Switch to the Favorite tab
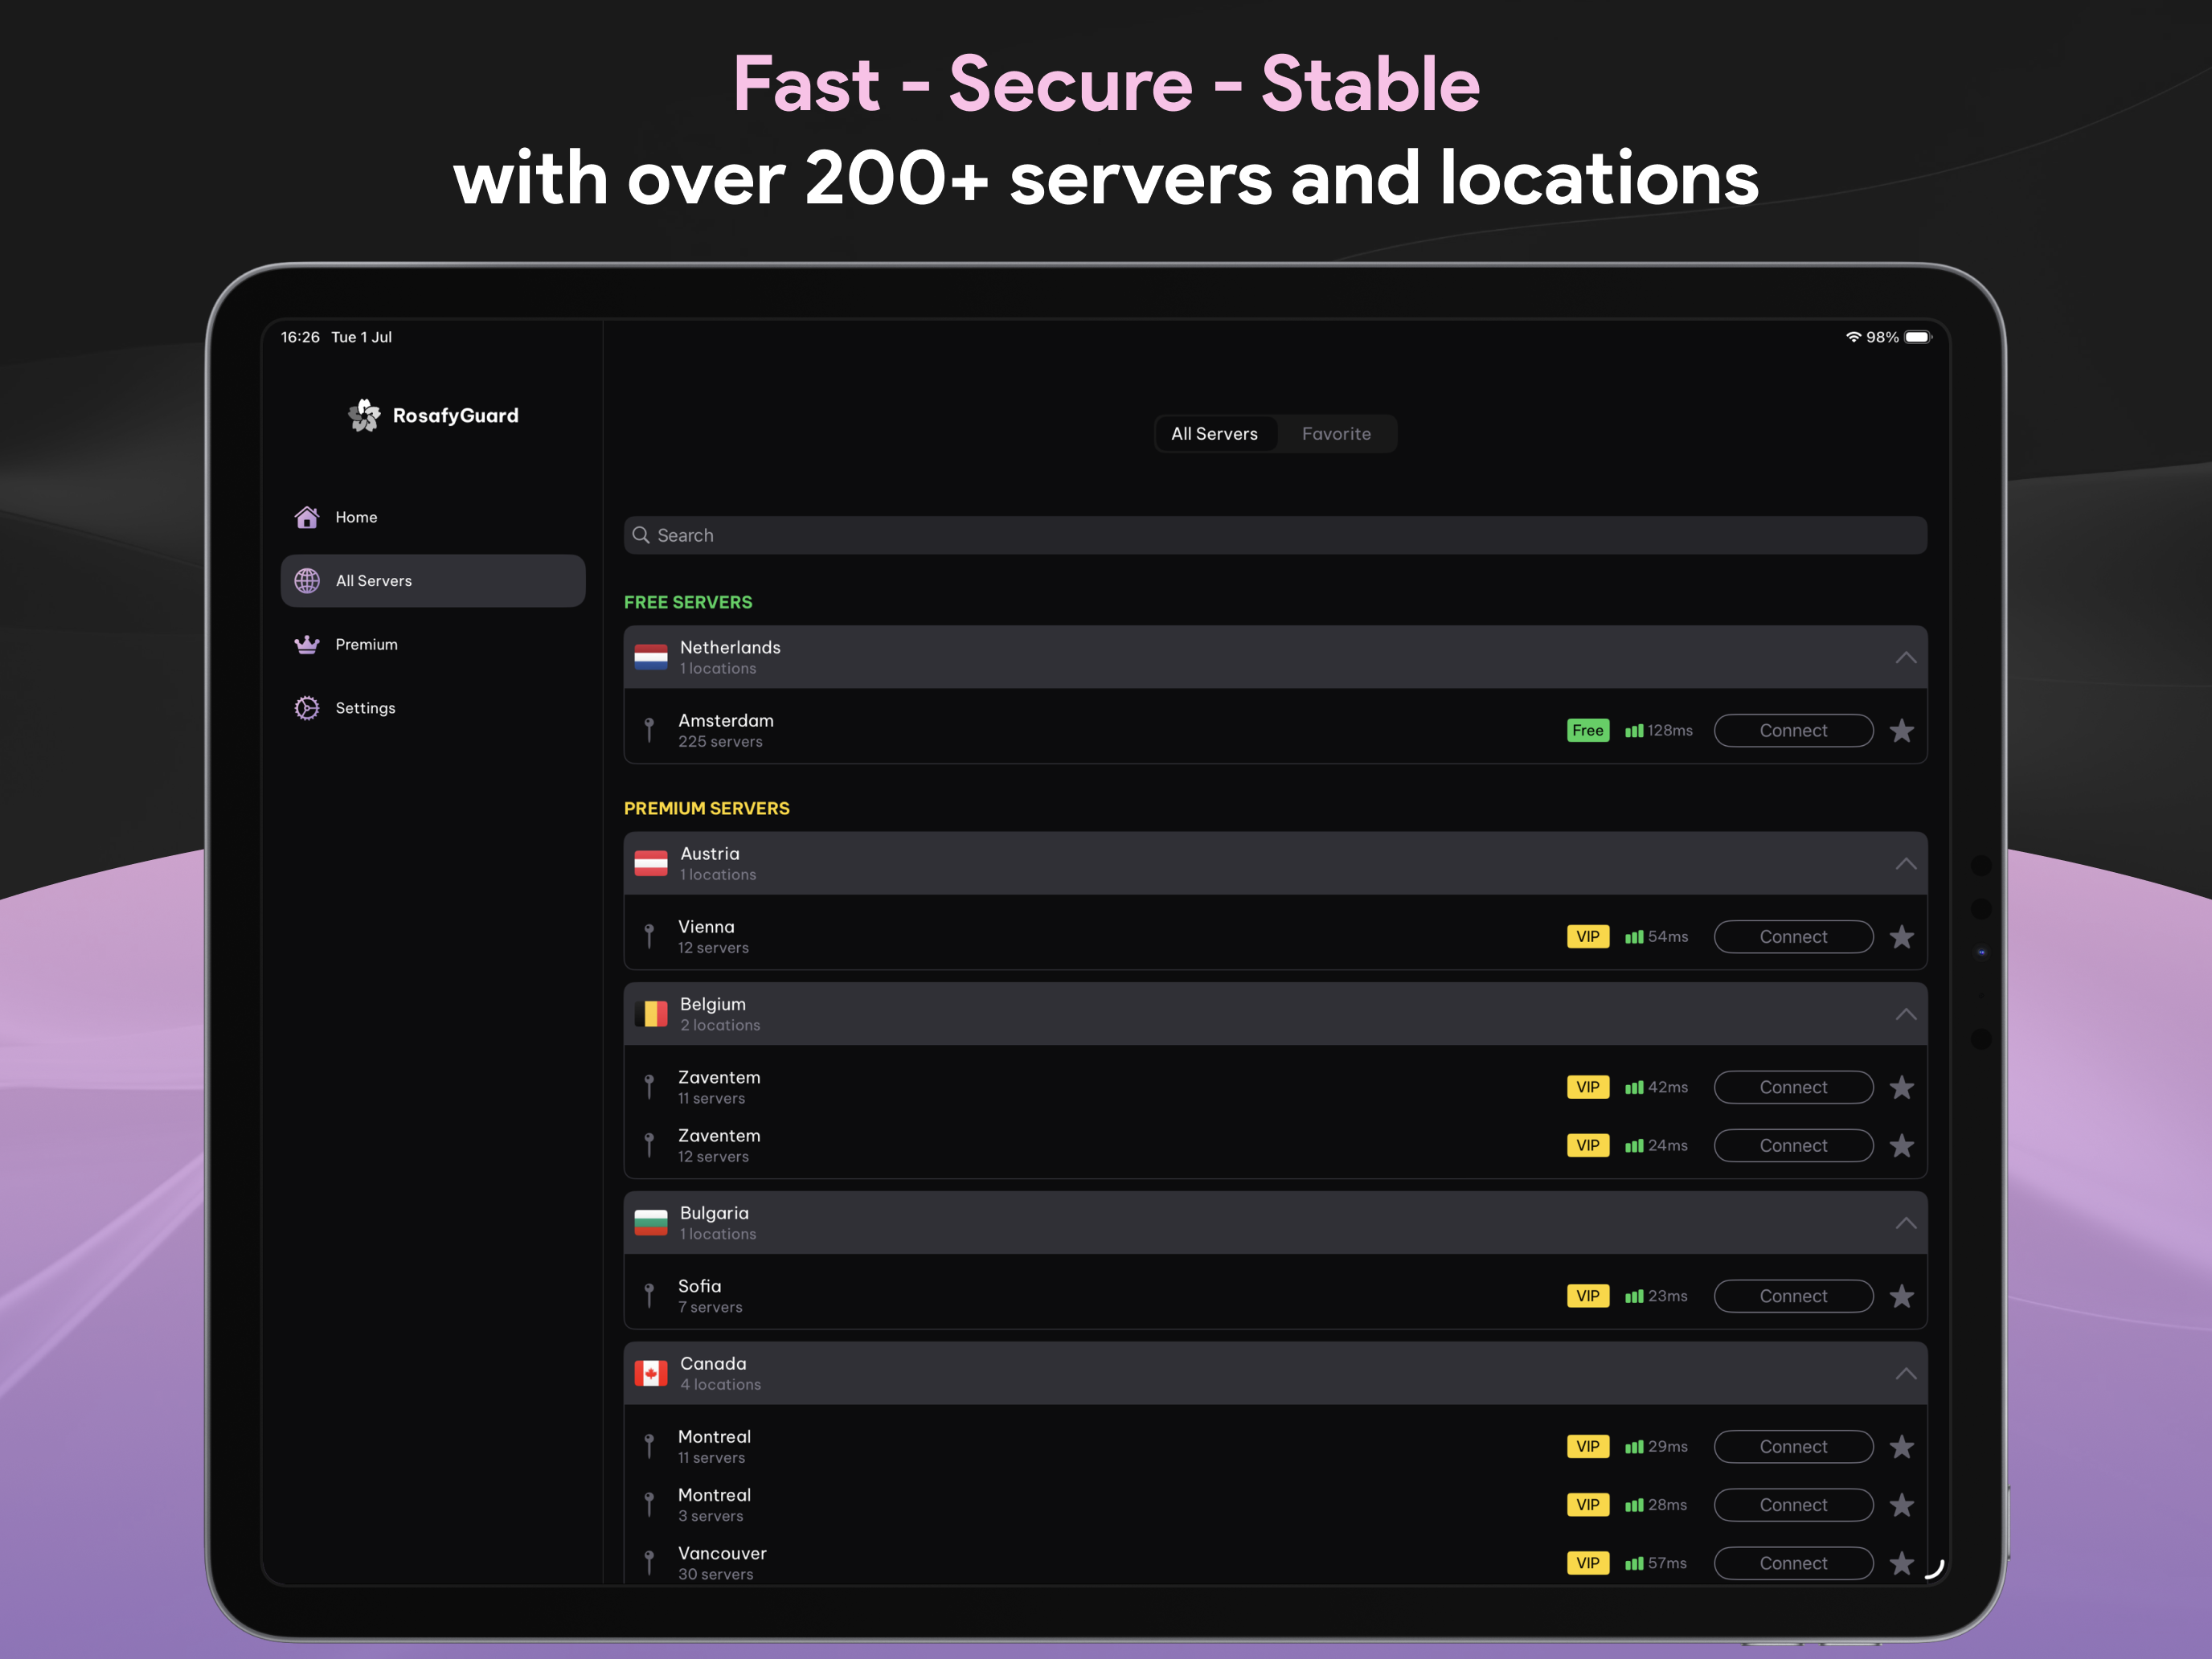Image resolution: width=2212 pixels, height=1659 pixels. point(1336,434)
